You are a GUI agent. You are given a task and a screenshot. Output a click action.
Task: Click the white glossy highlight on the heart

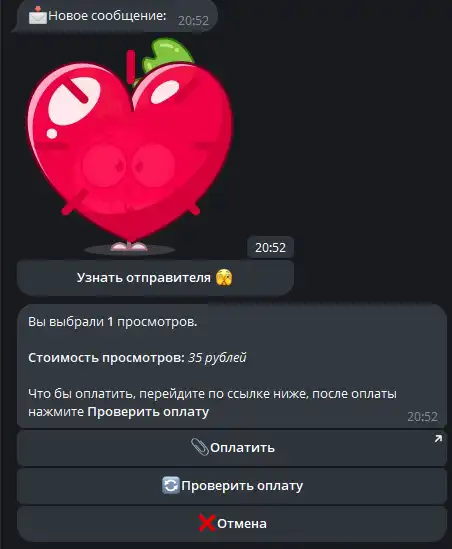click(74, 101)
